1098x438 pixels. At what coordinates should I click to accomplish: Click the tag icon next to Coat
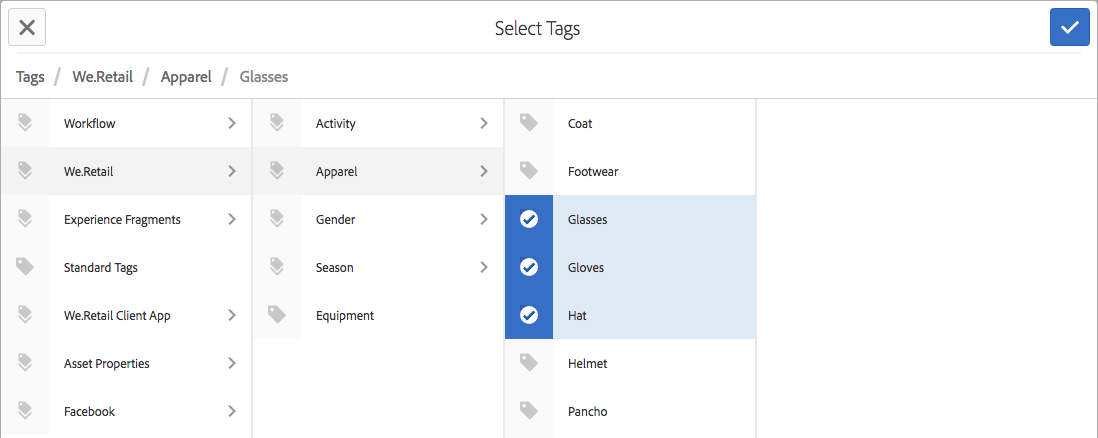click(x=529, y=123)
